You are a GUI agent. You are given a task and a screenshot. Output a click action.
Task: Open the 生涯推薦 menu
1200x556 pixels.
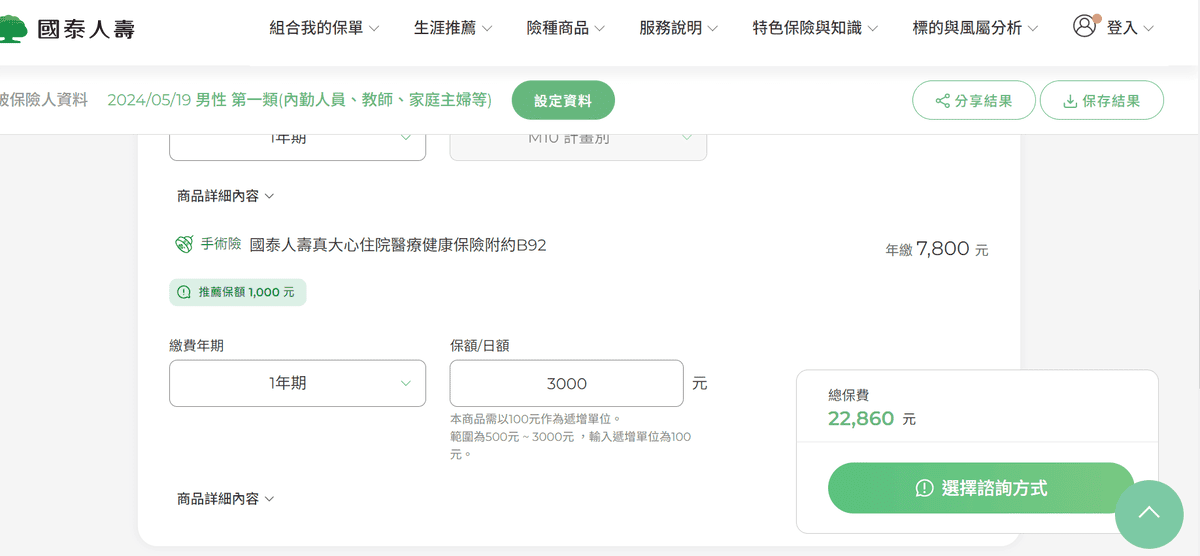(453, 28)
